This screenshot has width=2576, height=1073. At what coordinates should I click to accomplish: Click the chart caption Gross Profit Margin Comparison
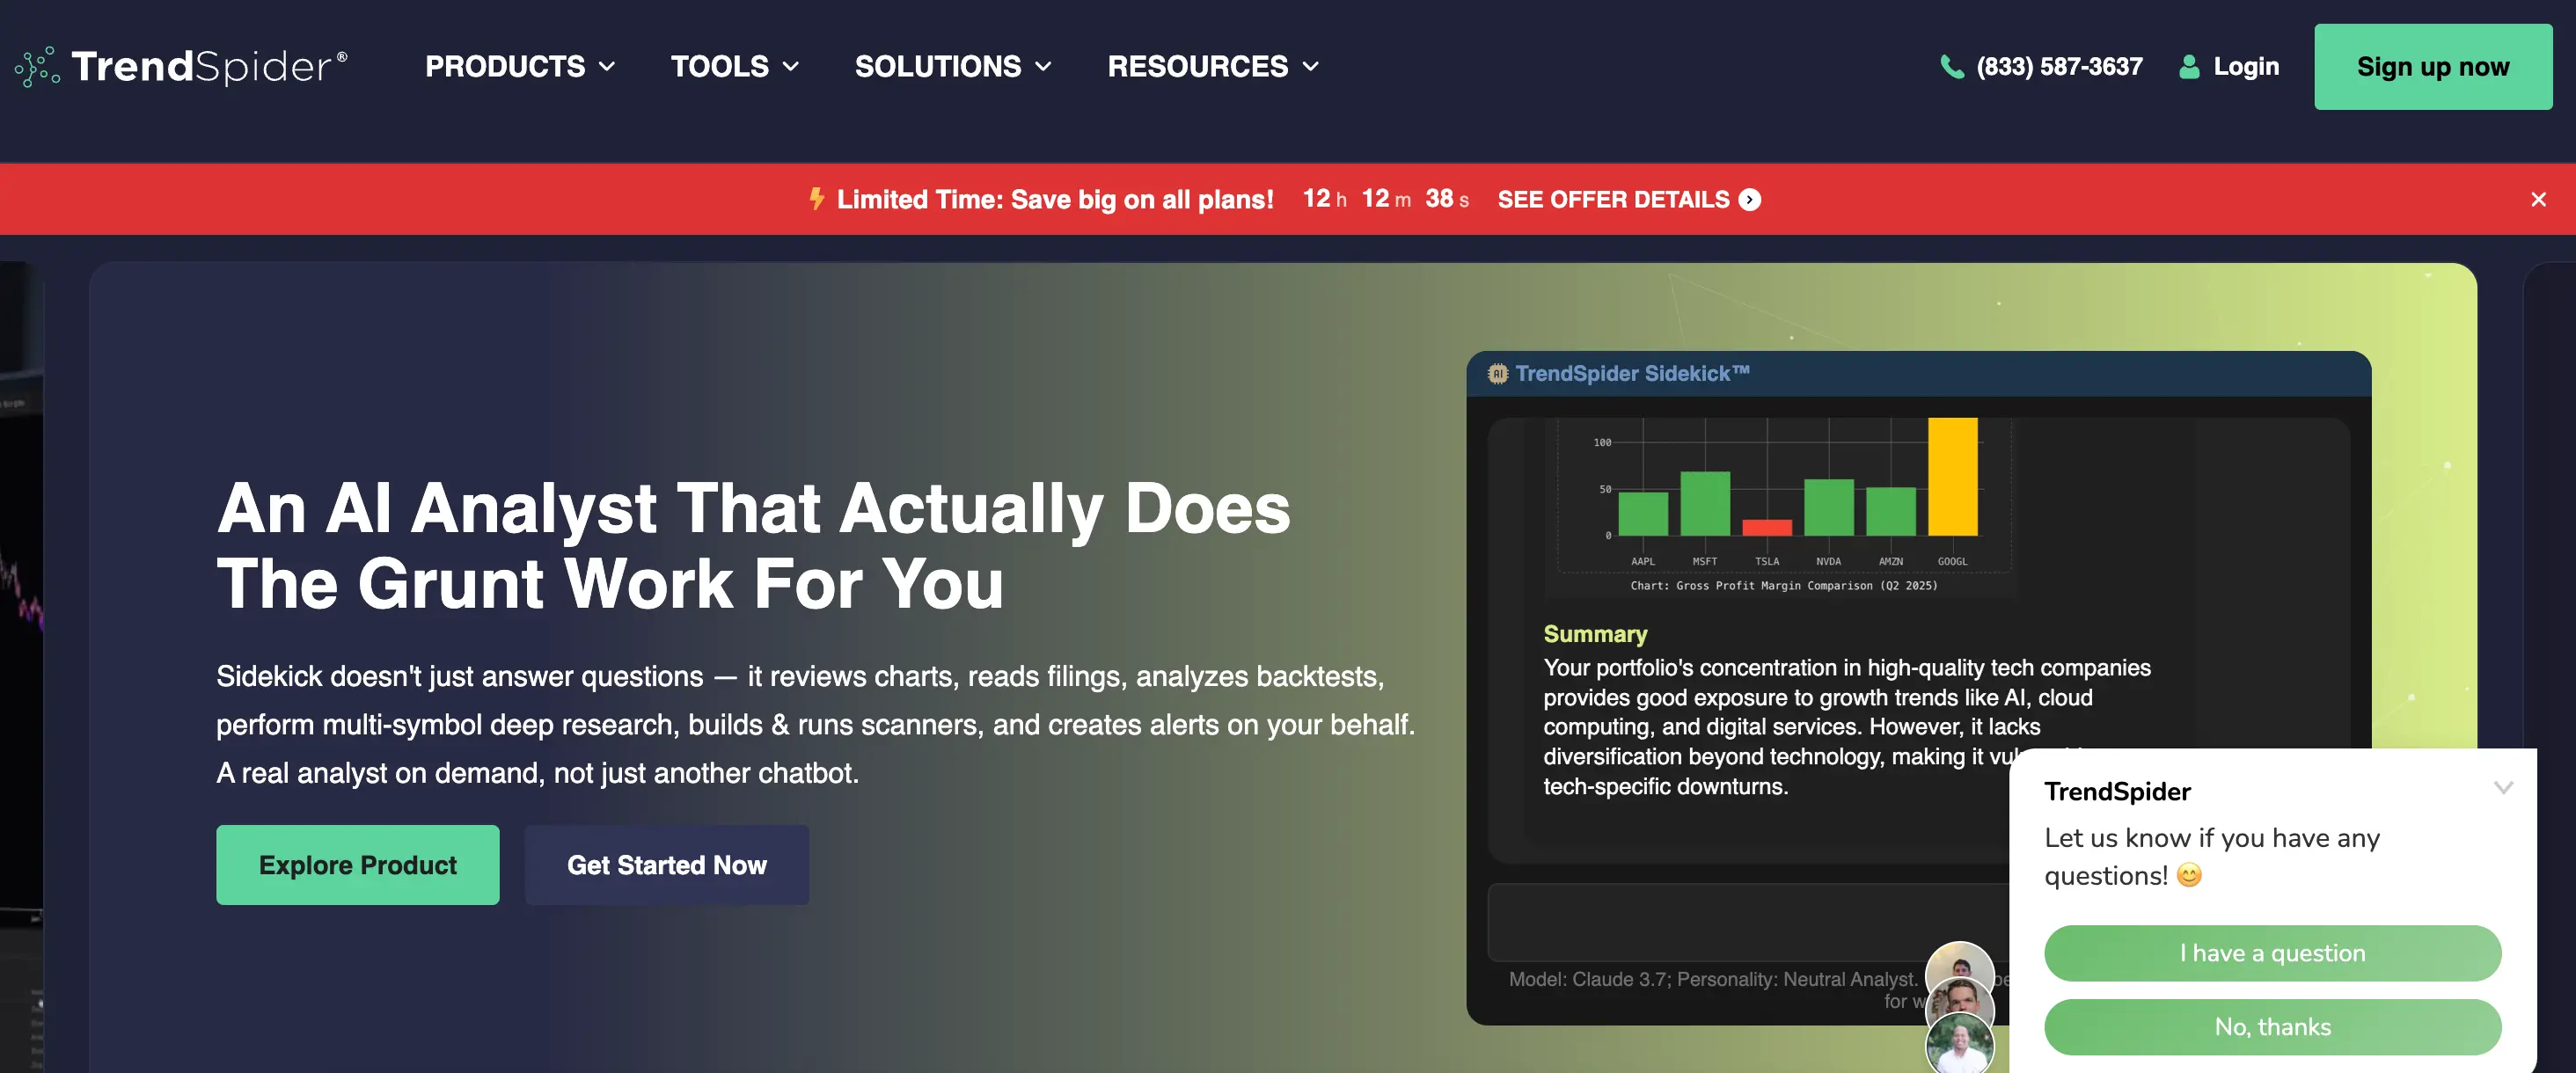[1783, 586]
